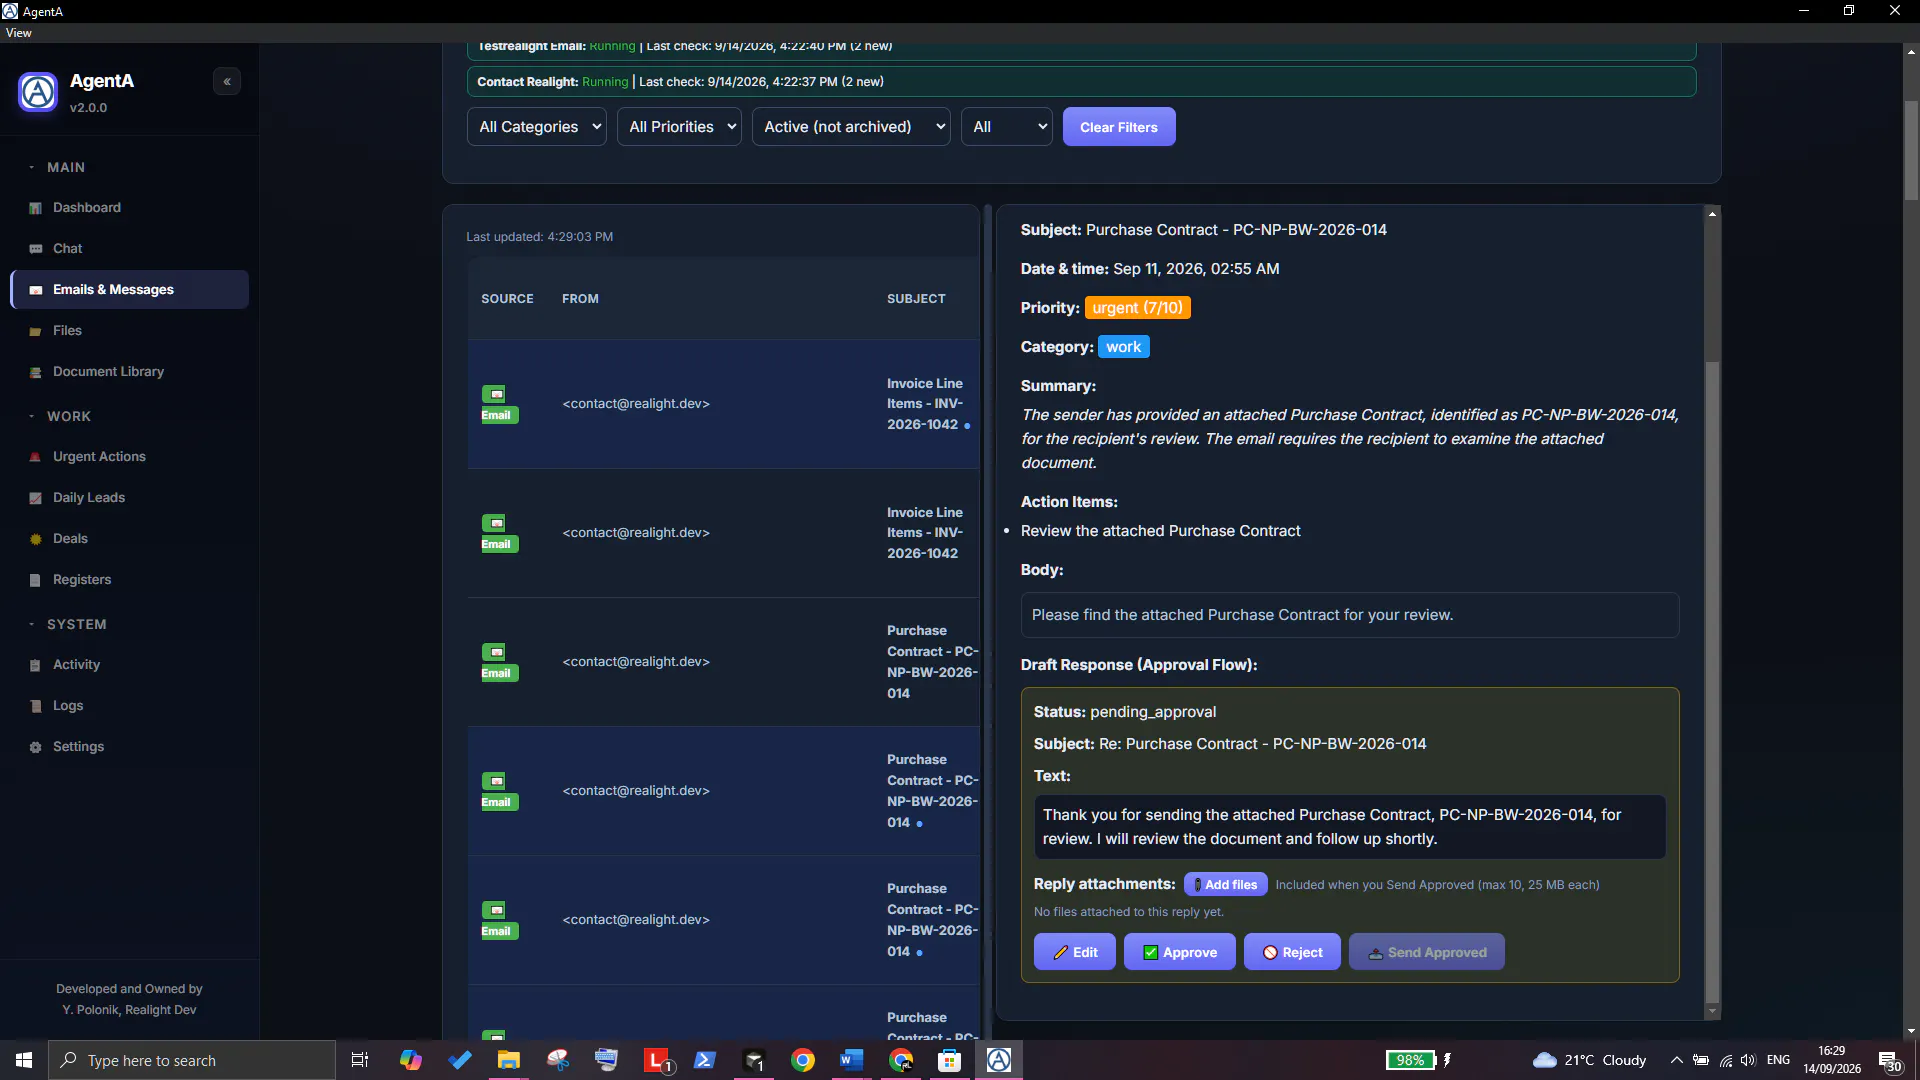1920x1080 pixels.
Task: Click the Clear Filters button
Action: (x=1119, y=127)
